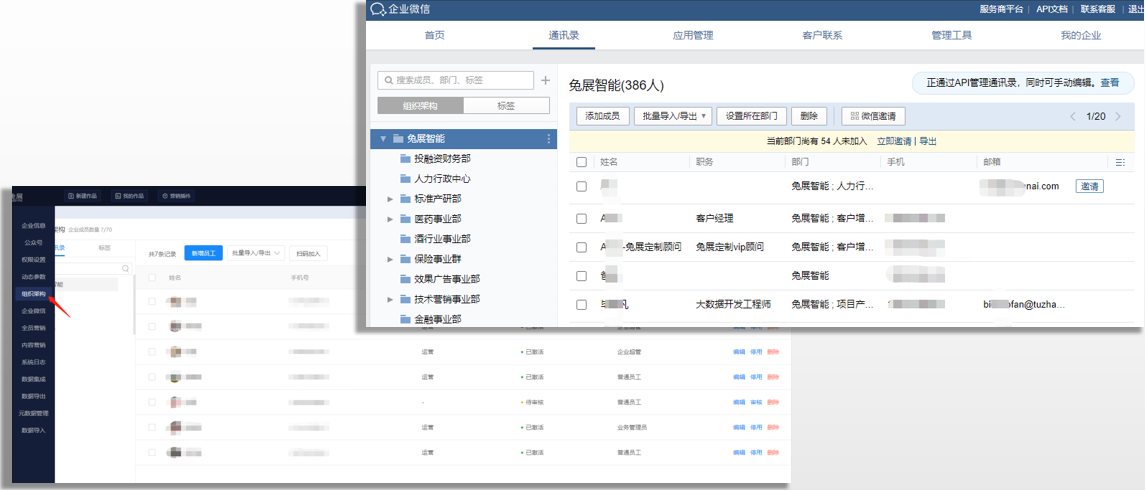The width and height of the screenshot is (1145, 490).
Task: Click the 立即邀请 link
Action: (x=895, y=141)
